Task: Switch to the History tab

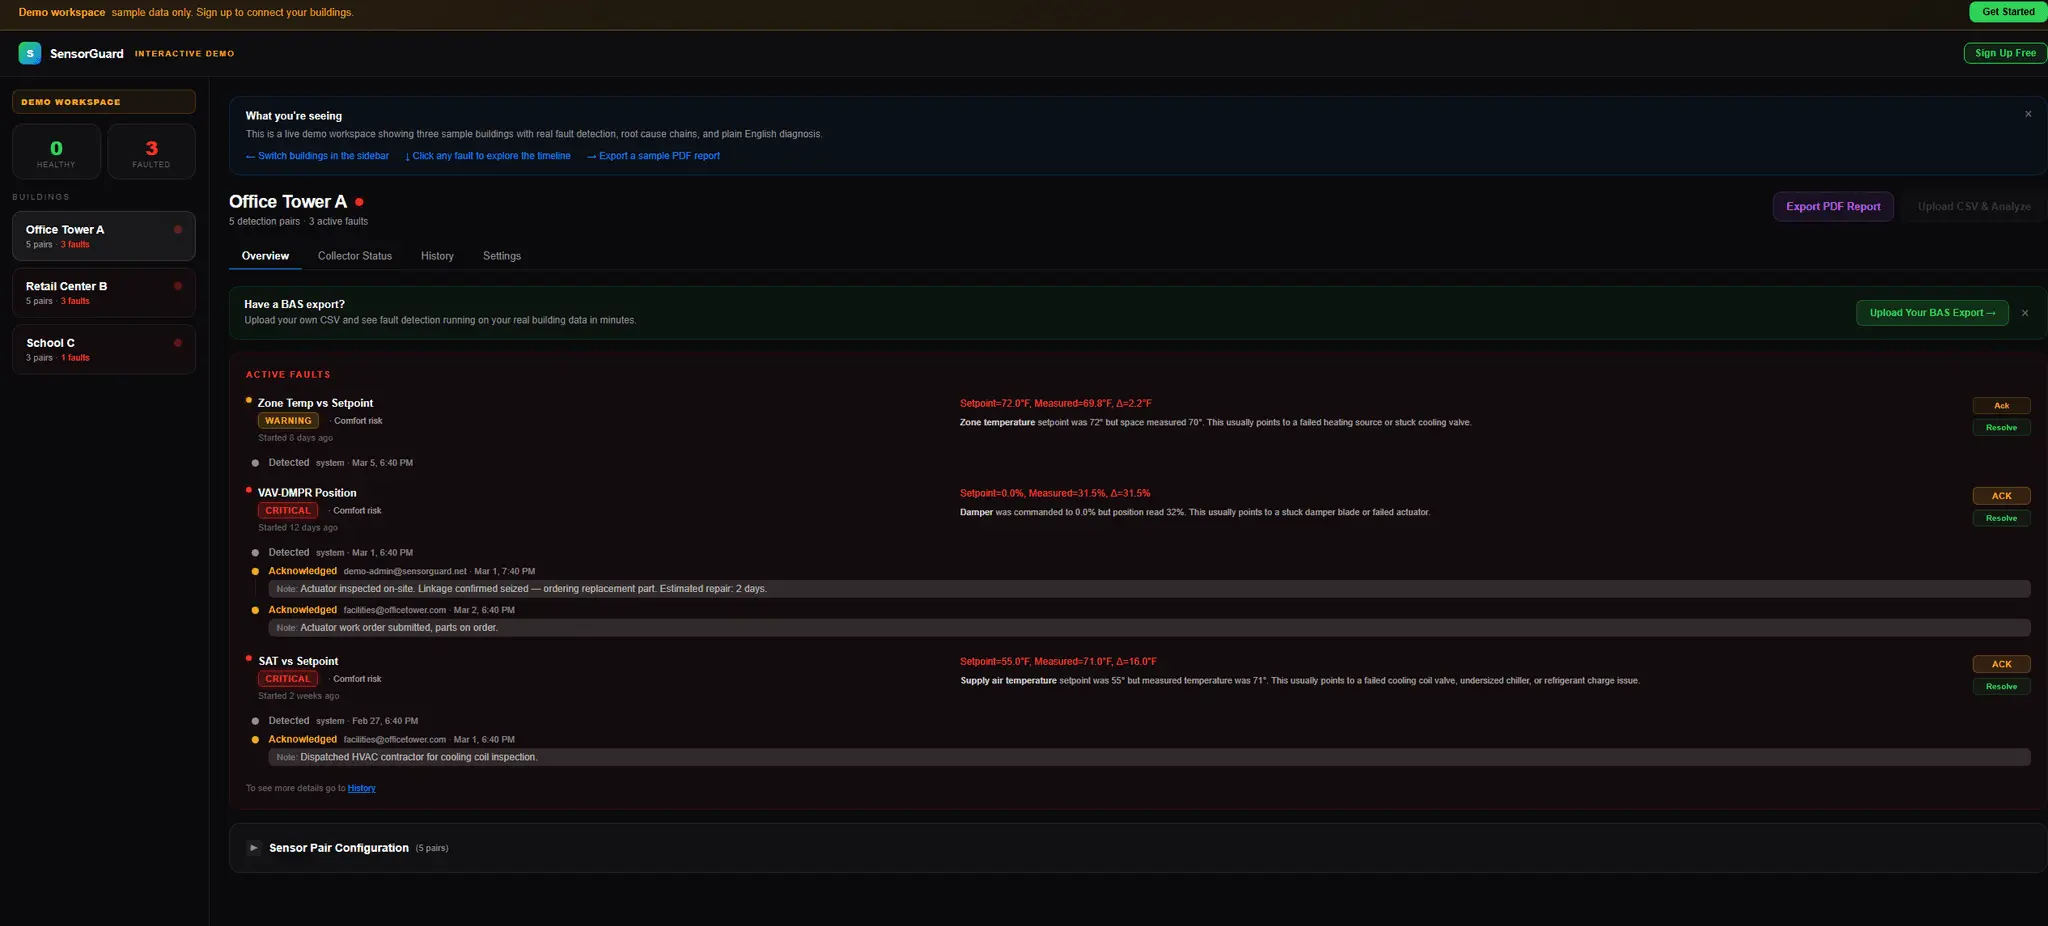Action: [437, 256]
